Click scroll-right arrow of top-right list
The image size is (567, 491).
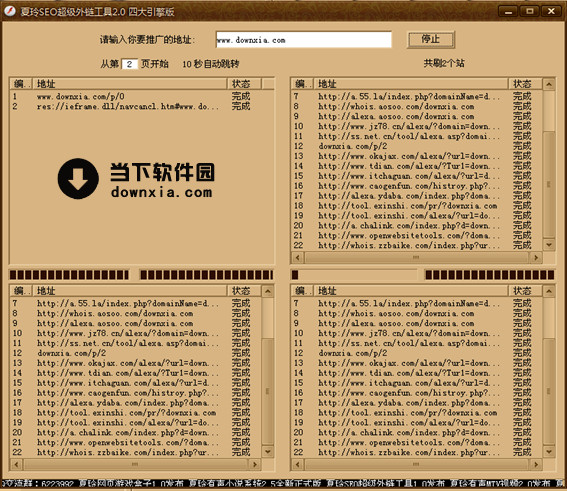pos(536,257)
